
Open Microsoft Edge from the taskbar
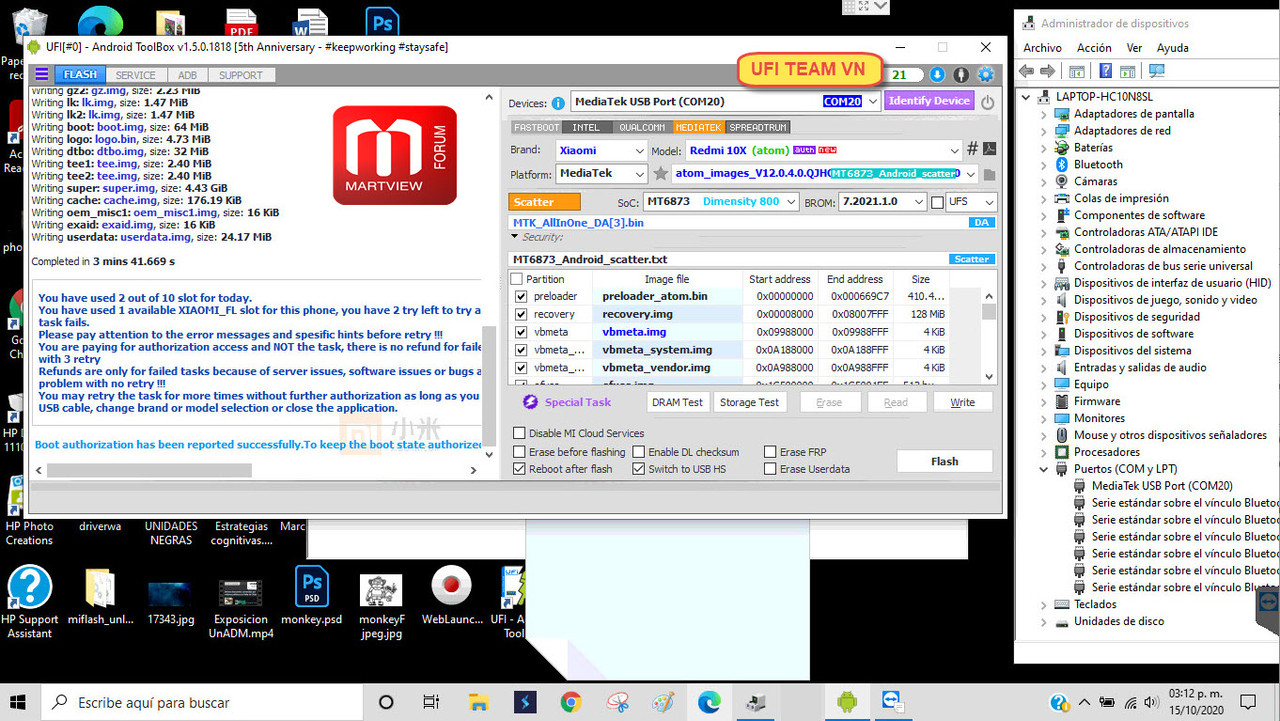click(709, 702)
